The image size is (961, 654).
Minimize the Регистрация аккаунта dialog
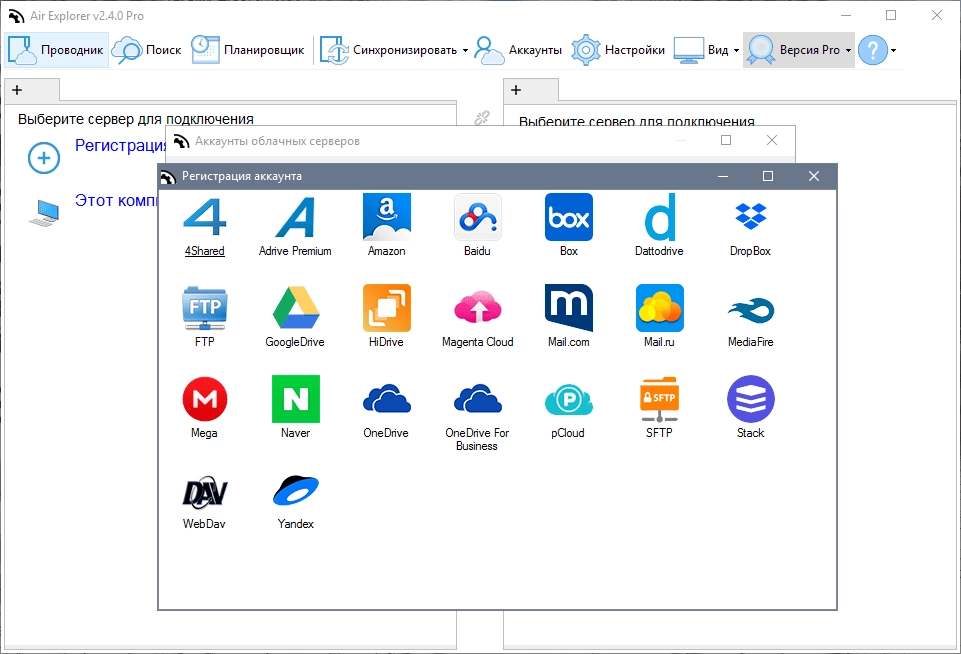pyautogui.click(x=723, y=177)
